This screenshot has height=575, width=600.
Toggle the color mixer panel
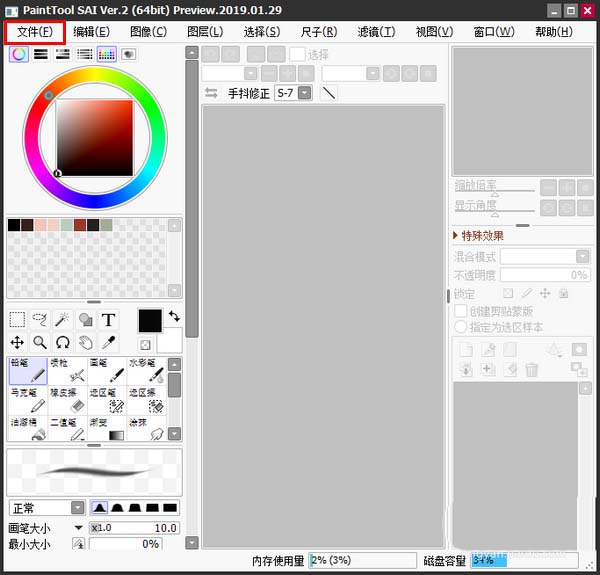(85, 54)
